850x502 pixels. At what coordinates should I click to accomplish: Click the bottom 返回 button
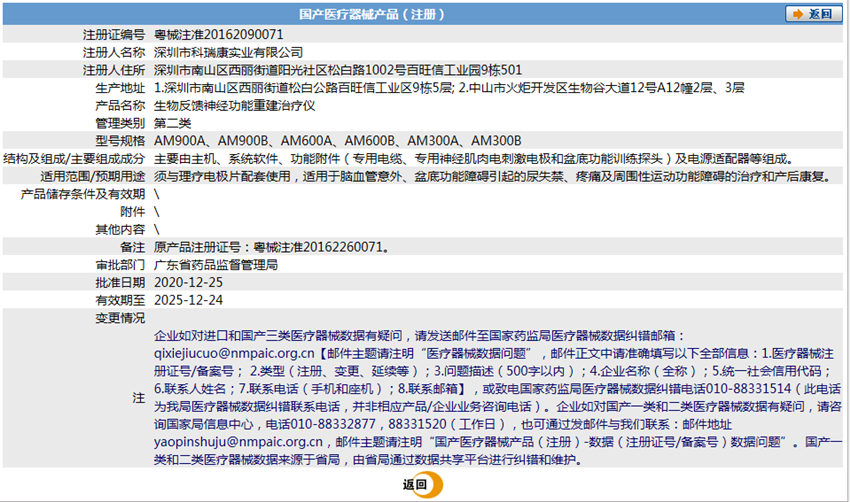tap(416, 485)
